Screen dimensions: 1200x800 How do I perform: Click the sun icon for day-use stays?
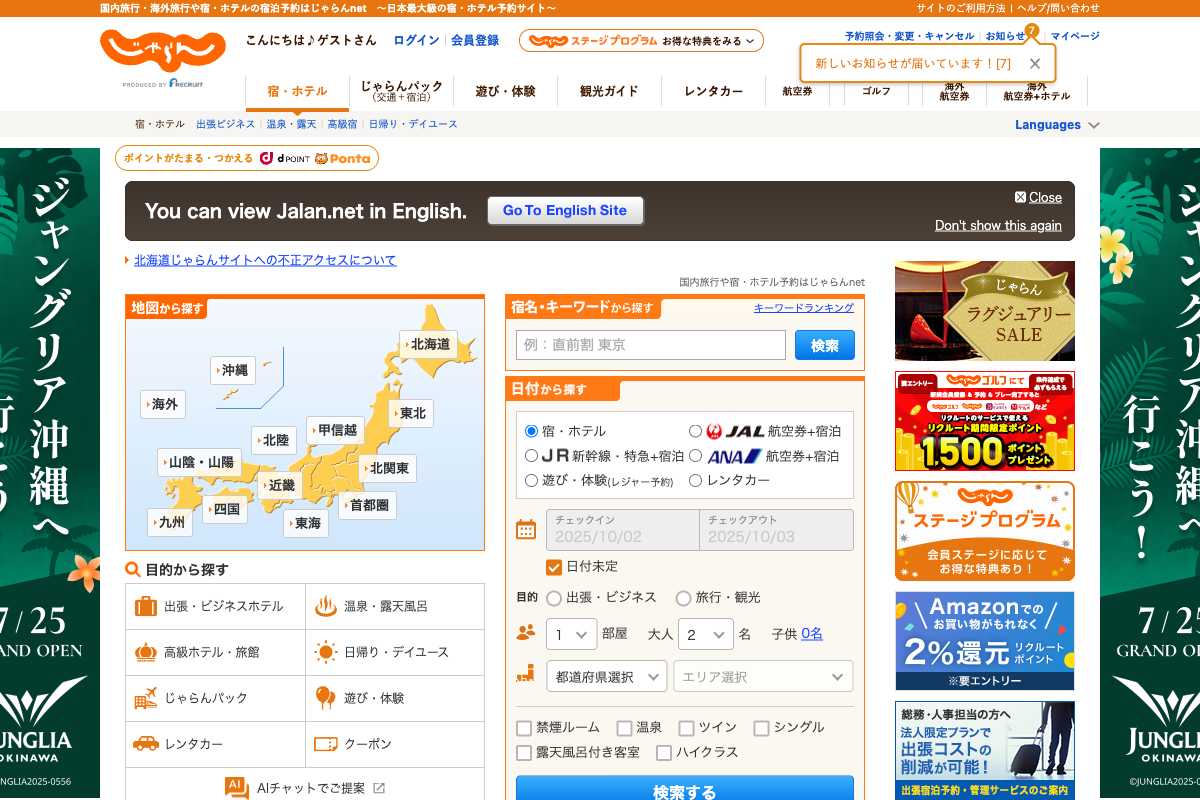pyautogui.click(x=326, y=652)
